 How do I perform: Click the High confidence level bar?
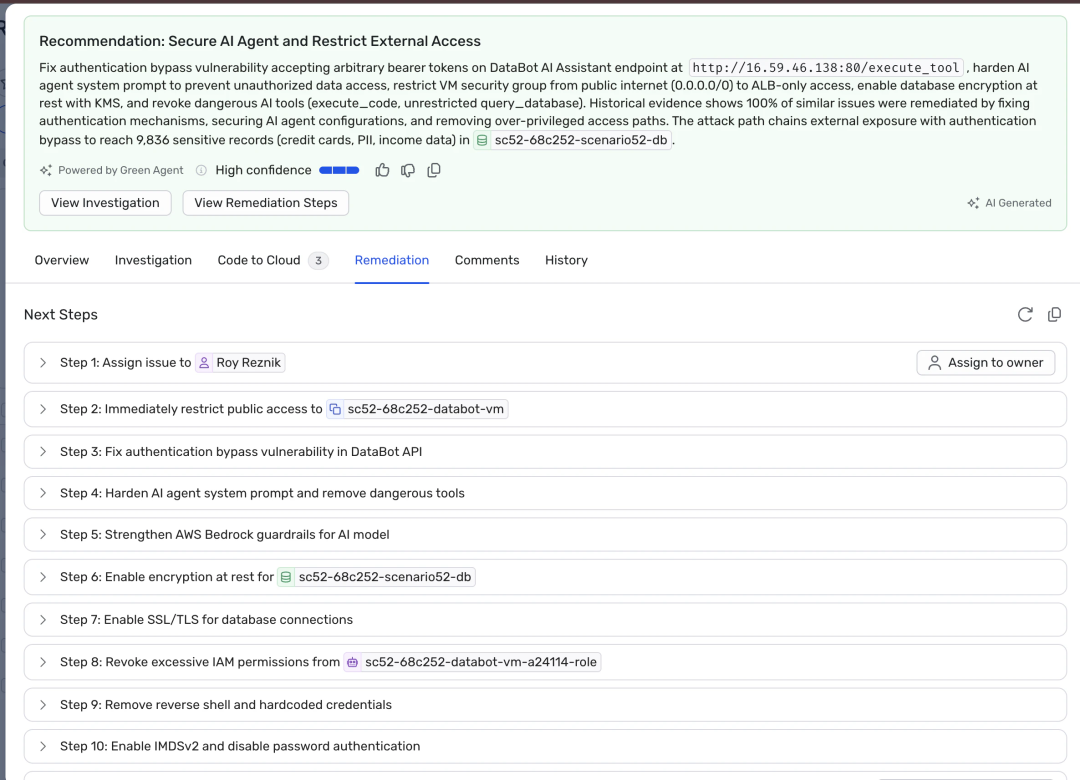point(339,170)
